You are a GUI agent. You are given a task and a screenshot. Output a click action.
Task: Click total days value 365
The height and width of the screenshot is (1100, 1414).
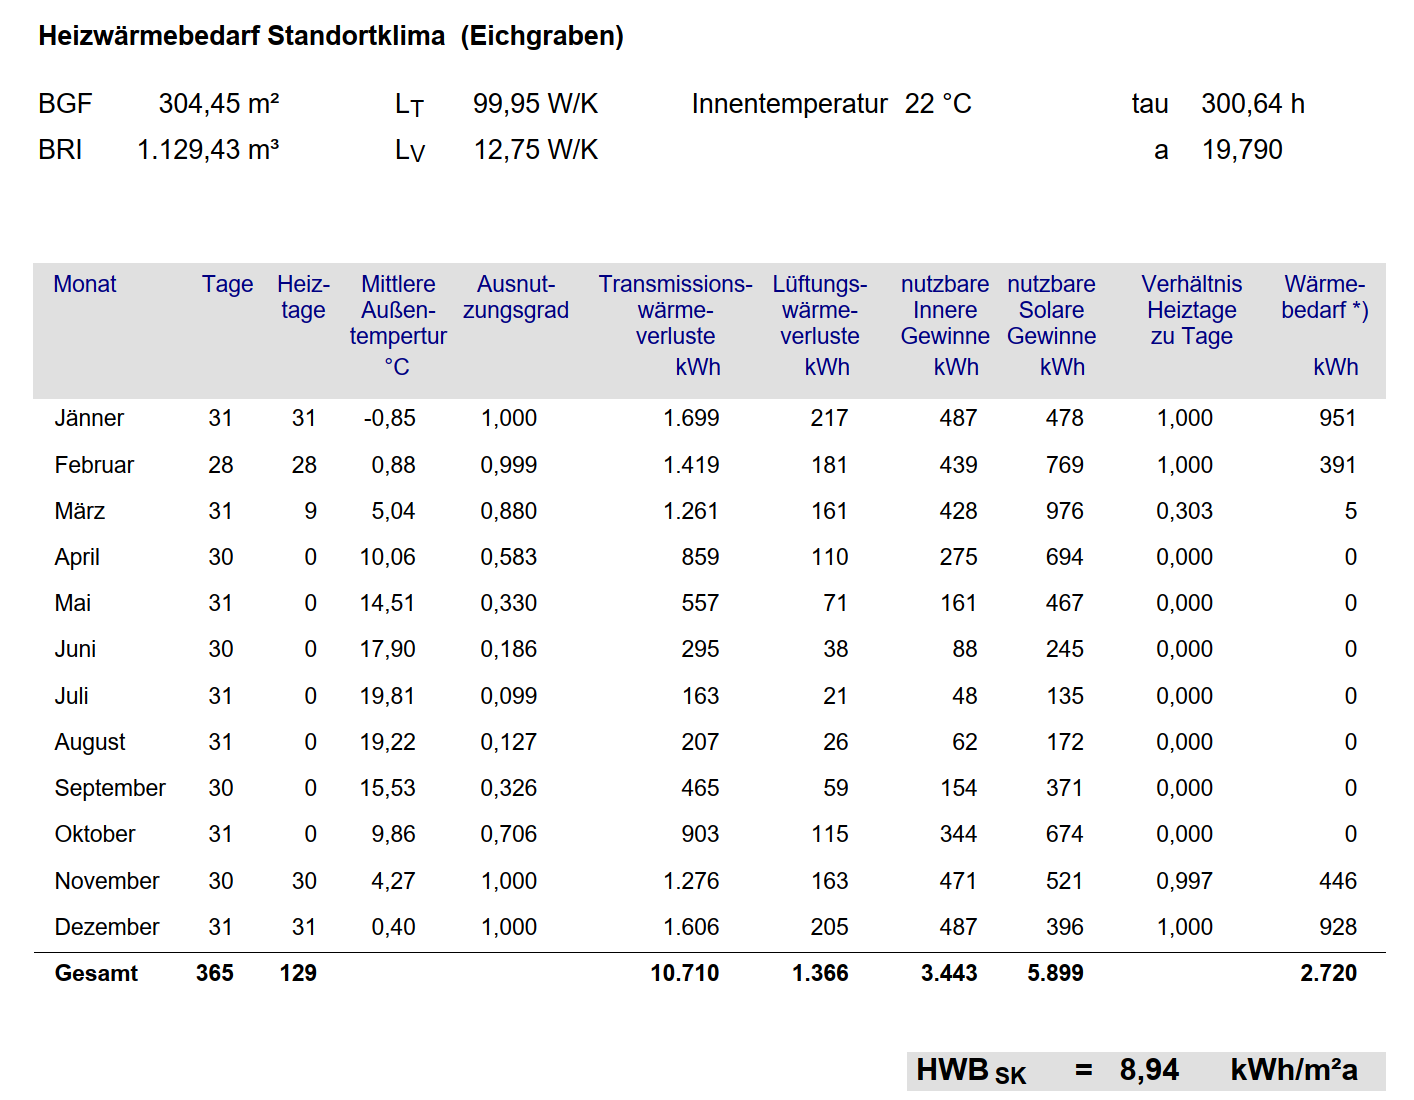(215, 973)
